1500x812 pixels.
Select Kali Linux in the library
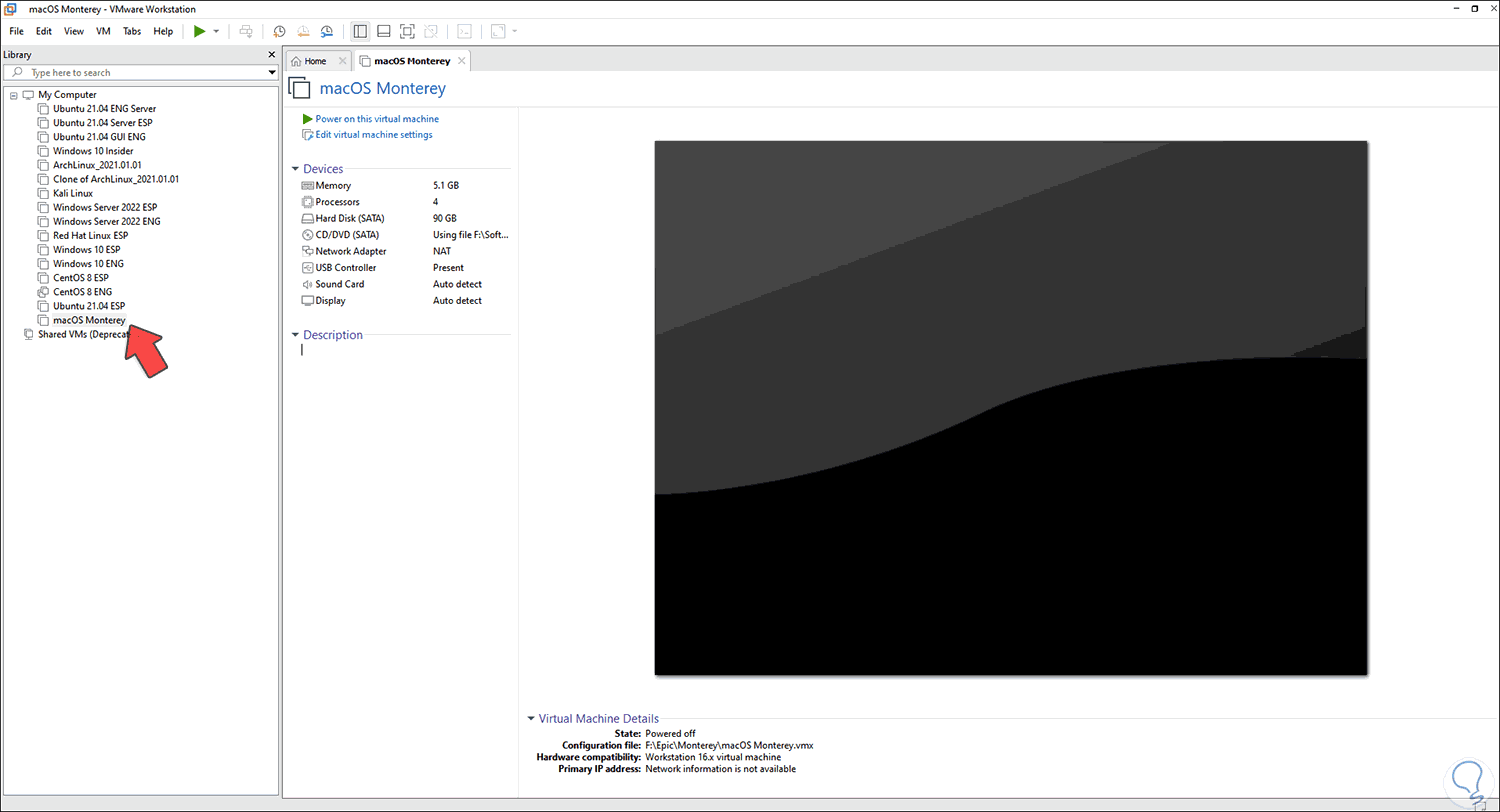pyautogui.click(x=73, y=193)
